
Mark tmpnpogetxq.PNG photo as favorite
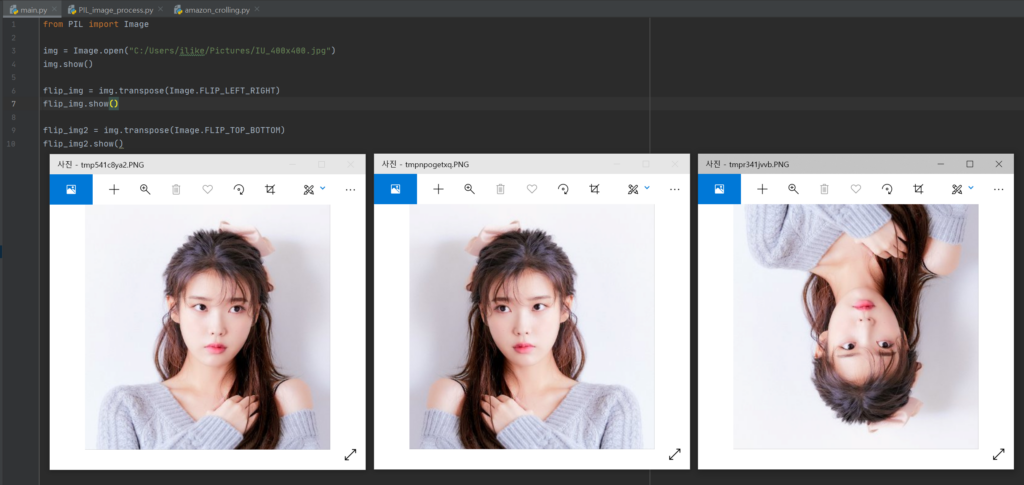532,189
